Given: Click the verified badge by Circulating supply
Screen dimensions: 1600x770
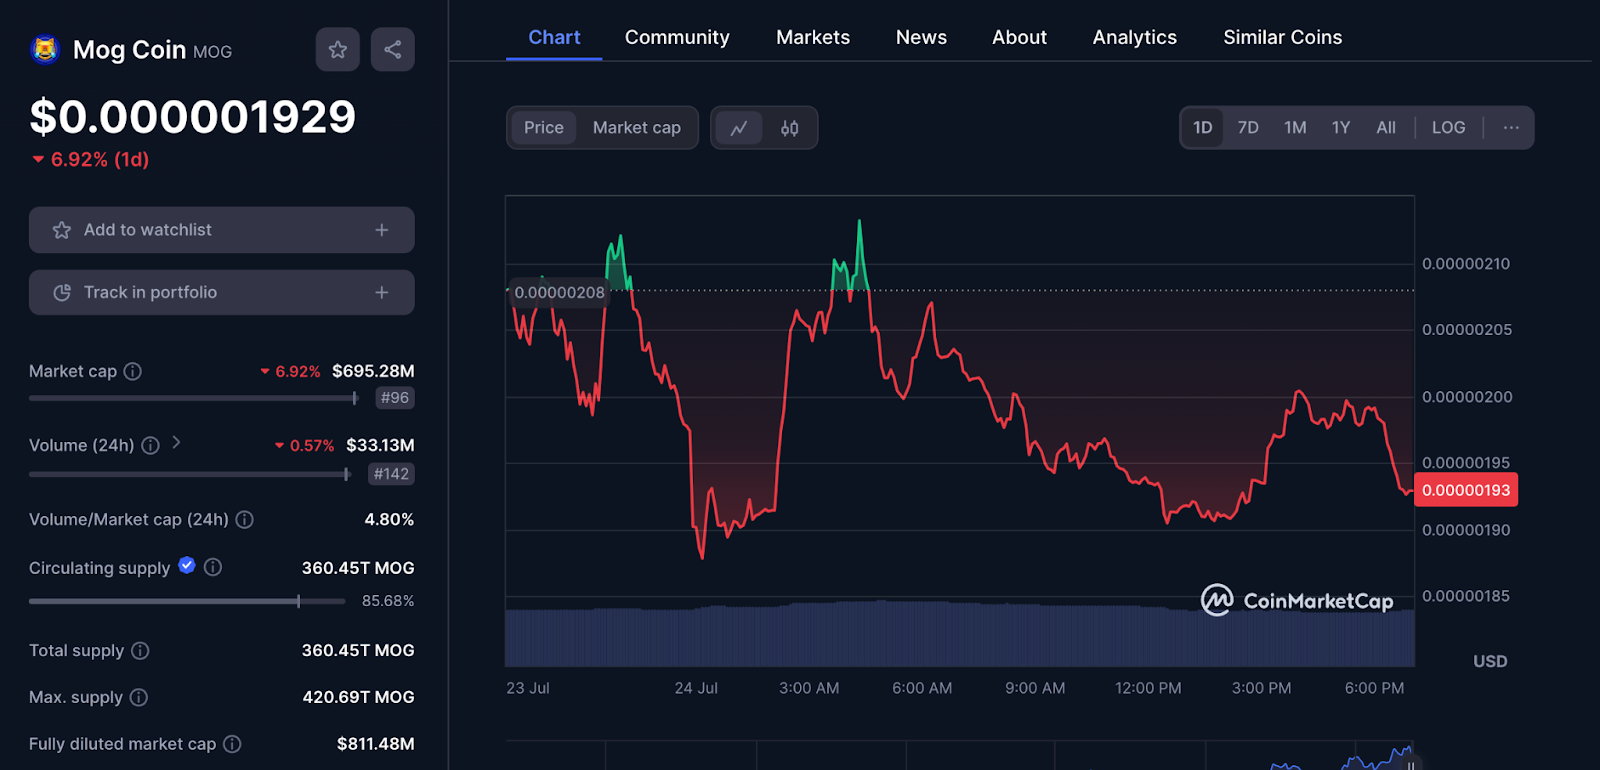Looking at the screenshot, I should pyautogui.click(x=187, y=565).
